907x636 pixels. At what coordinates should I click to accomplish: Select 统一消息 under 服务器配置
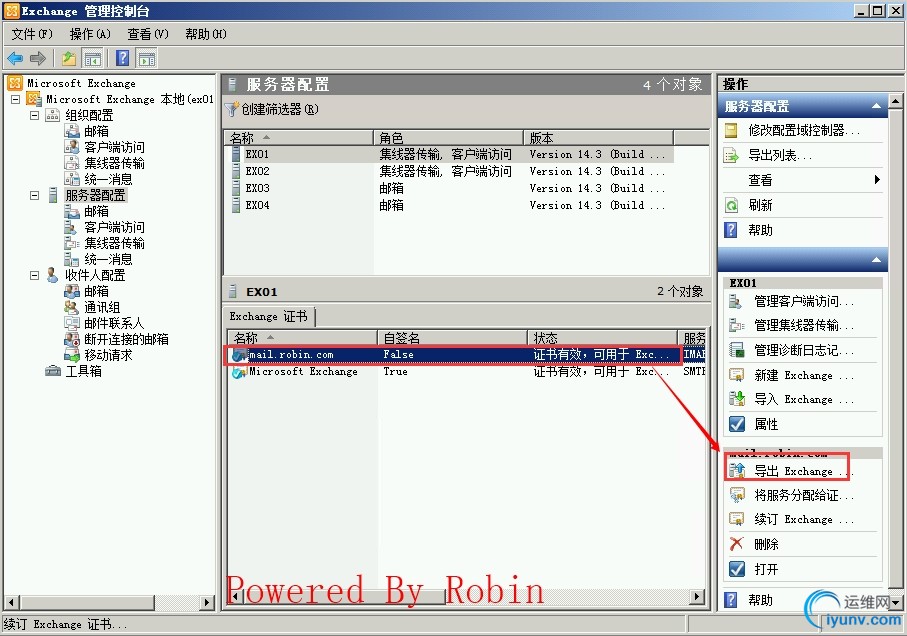coord(108,259)
